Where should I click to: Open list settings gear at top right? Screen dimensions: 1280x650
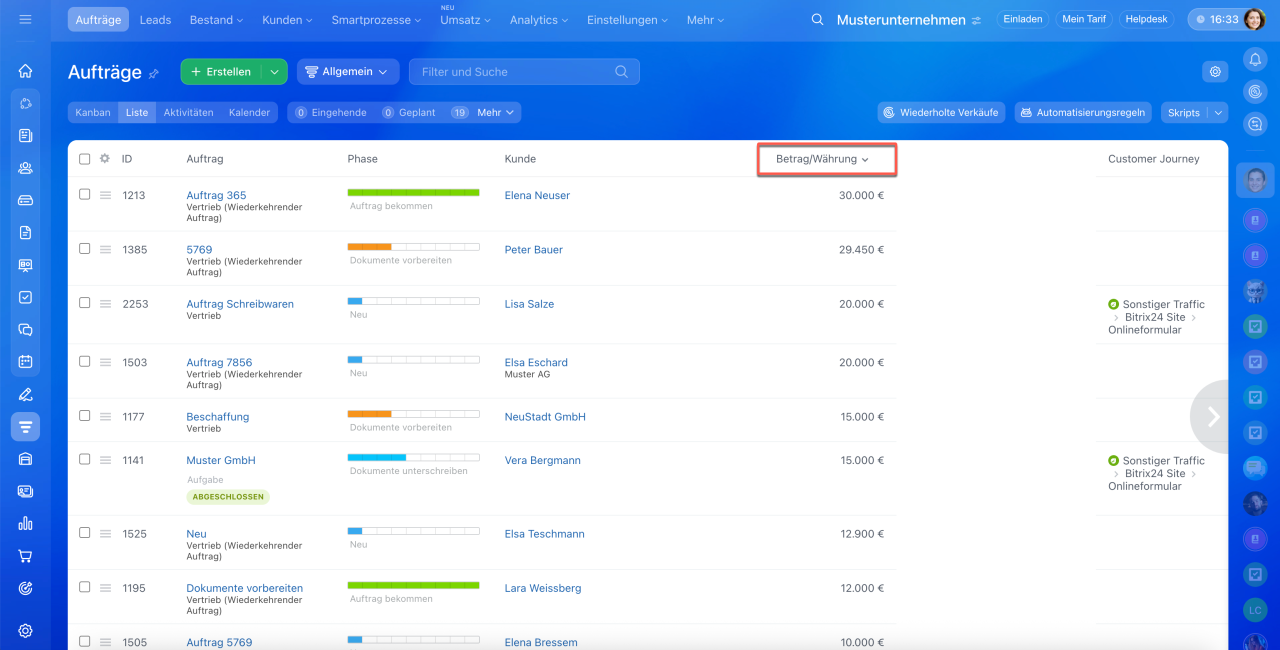click(x=1215, y=72)
